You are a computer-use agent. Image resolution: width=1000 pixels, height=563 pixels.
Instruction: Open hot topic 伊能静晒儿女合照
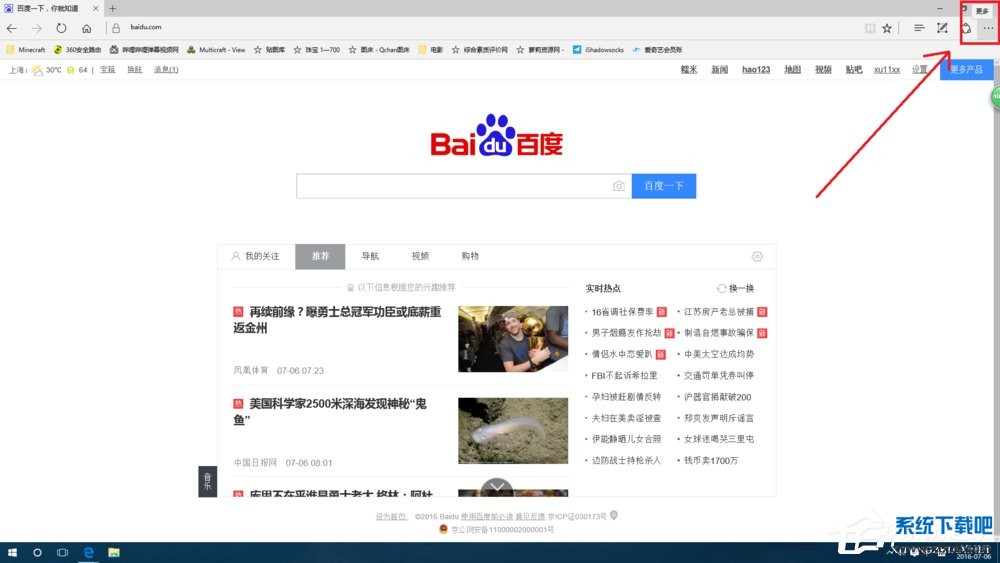coord(626,439)
